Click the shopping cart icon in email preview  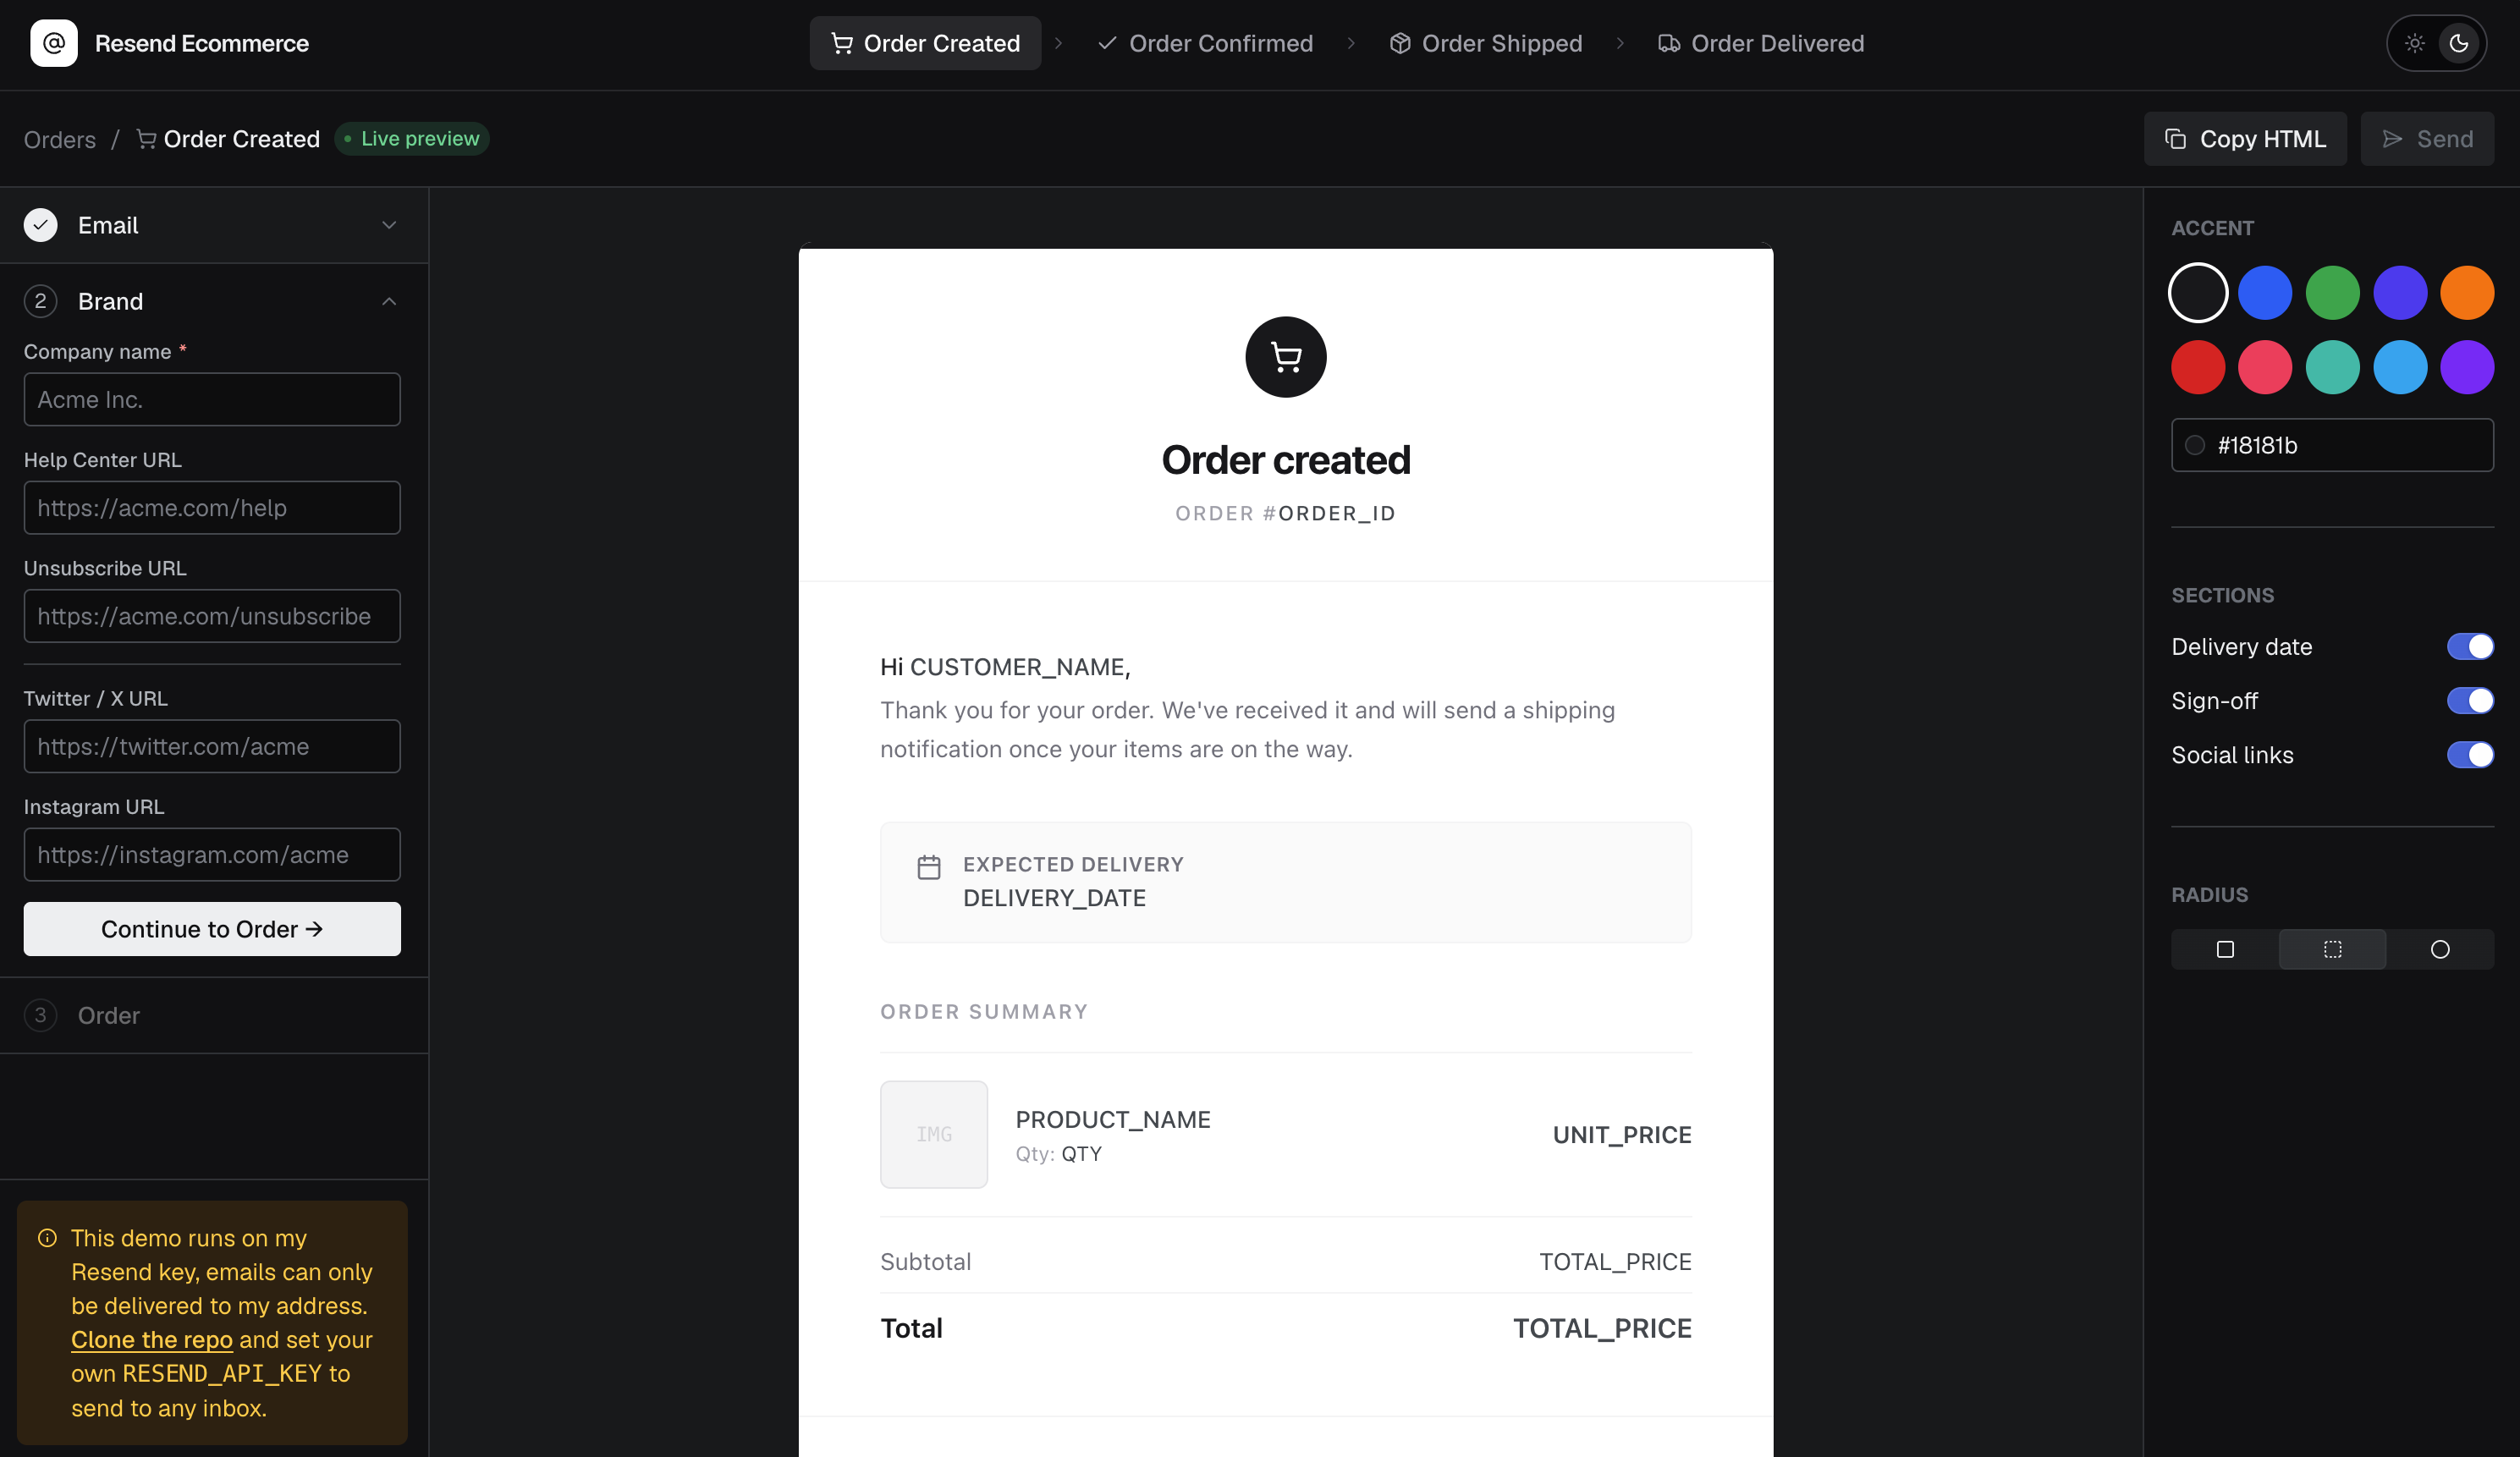[x=1285, y=357]
